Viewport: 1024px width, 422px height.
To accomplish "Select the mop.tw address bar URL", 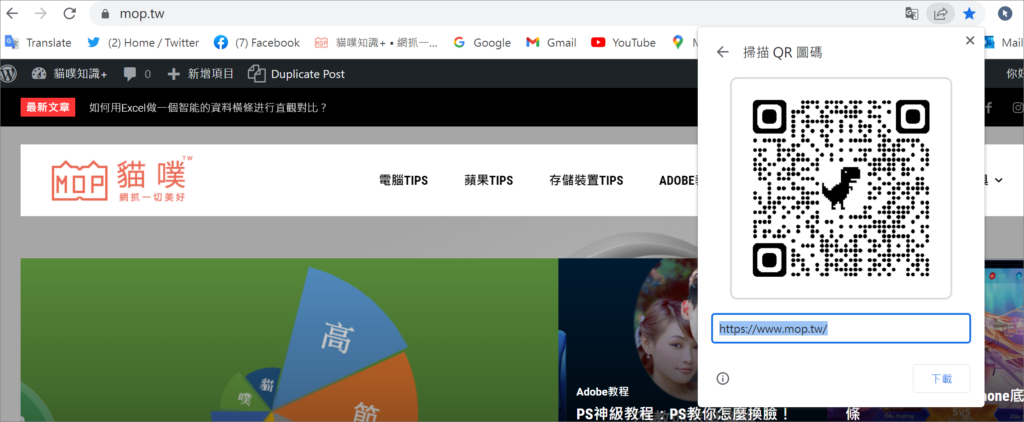I will (142, 14).
